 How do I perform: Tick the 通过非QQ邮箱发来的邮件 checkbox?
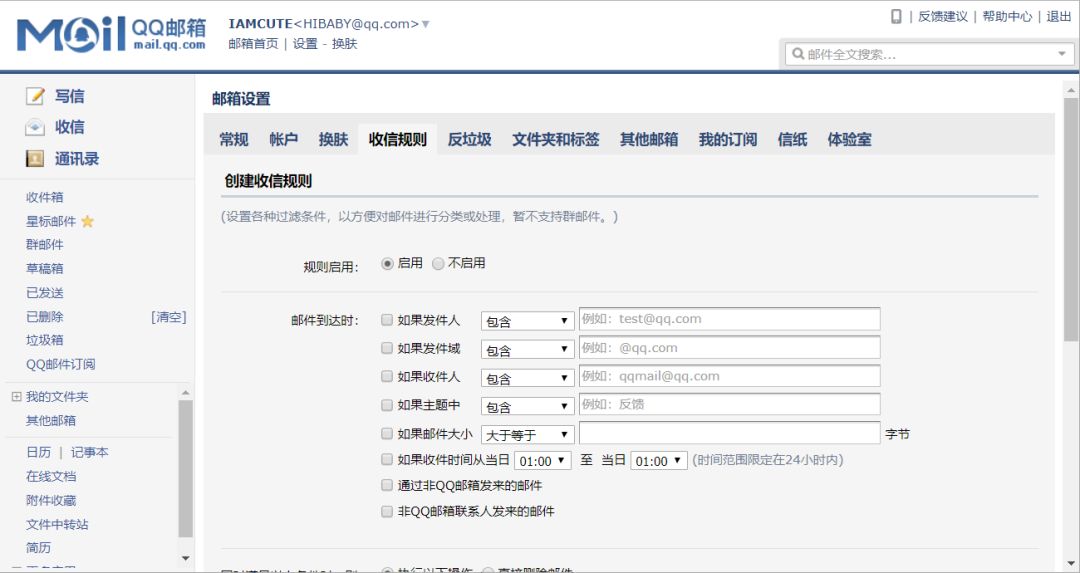coord(387,485)
